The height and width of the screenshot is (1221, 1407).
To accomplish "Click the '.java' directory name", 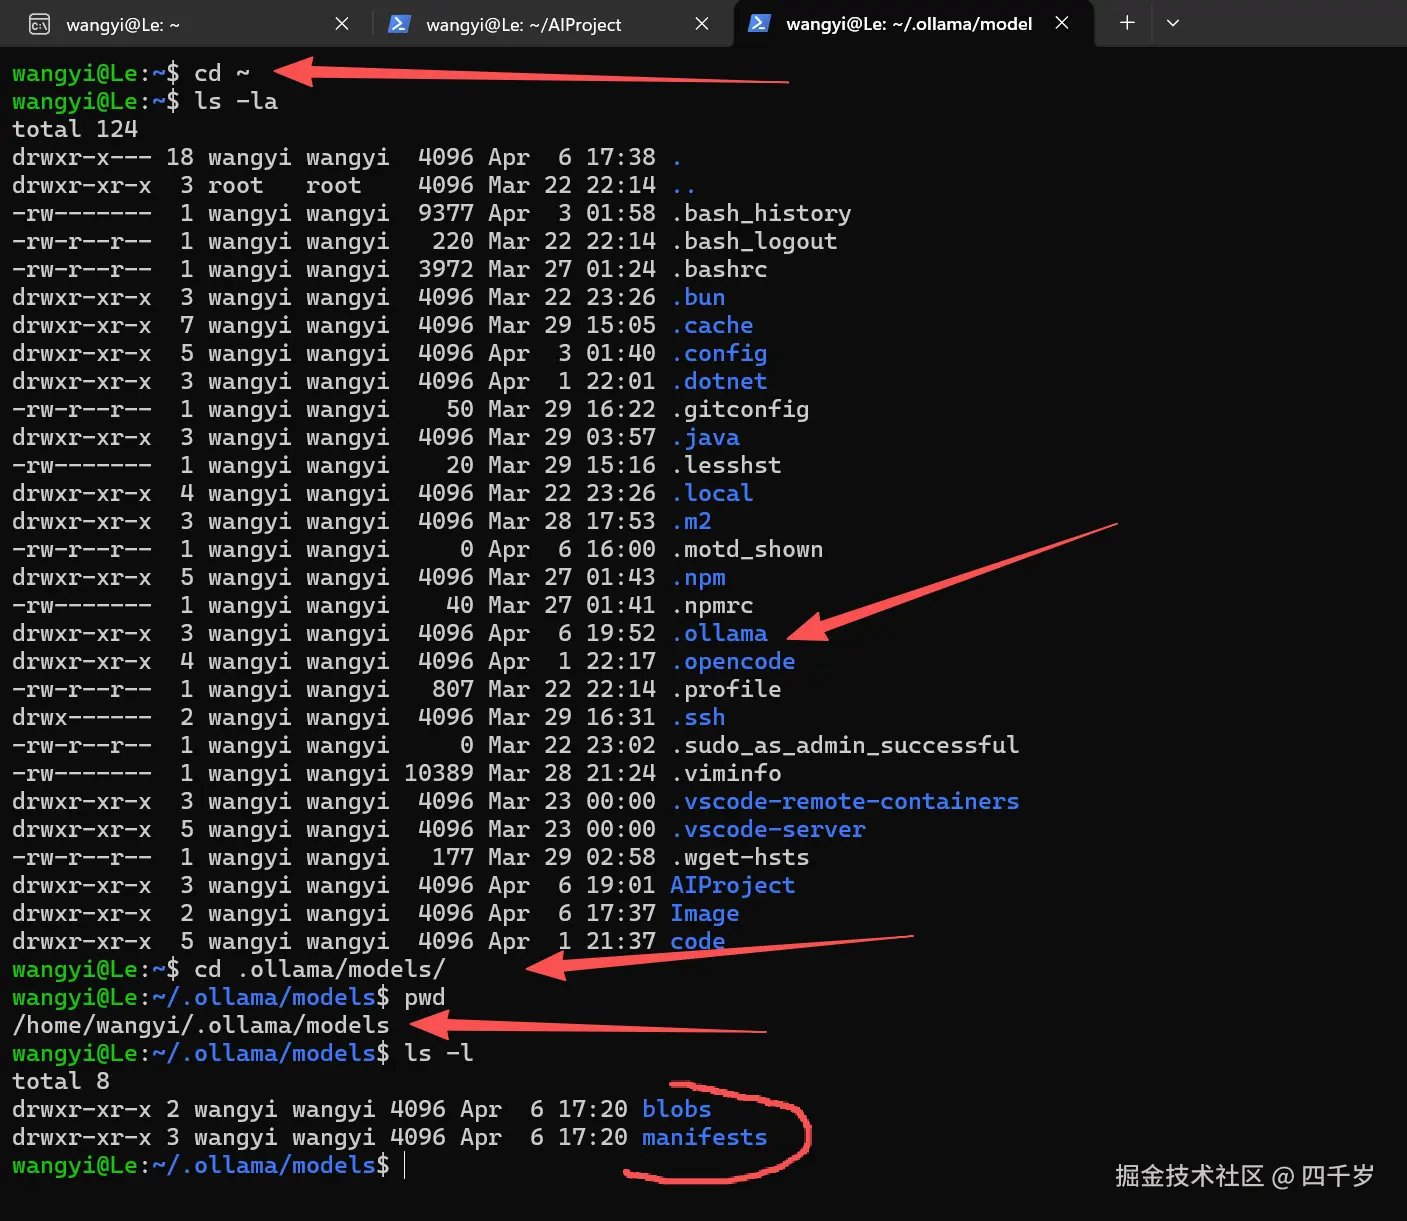I will point(705,437).
